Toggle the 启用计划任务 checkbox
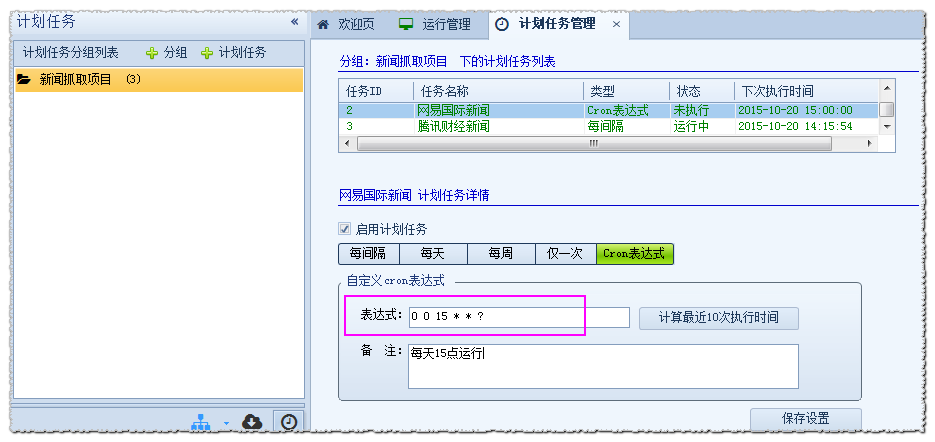Screen dimensions: 935x442 tap(345, 229)
